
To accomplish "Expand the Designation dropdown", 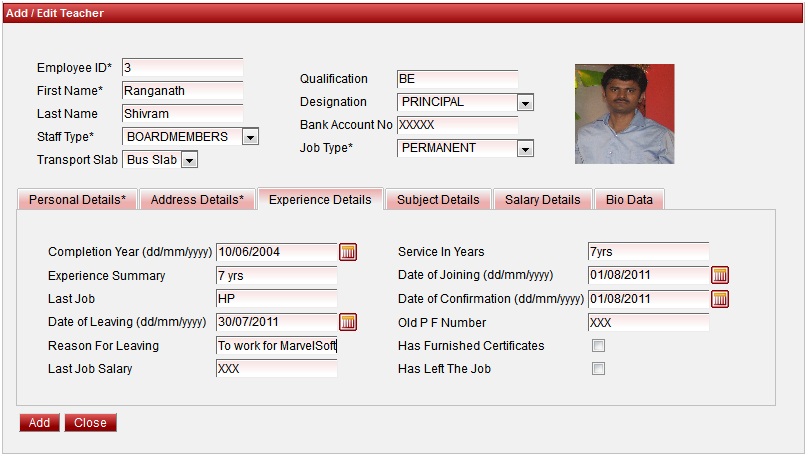I will click(x=525, y=102).
